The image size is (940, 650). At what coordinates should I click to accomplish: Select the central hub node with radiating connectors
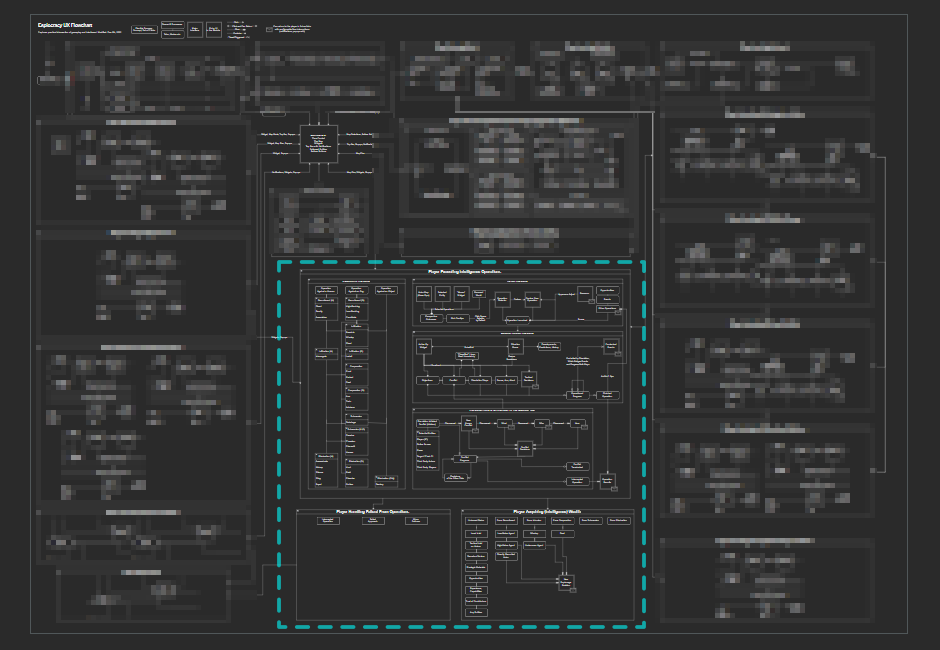318,146
